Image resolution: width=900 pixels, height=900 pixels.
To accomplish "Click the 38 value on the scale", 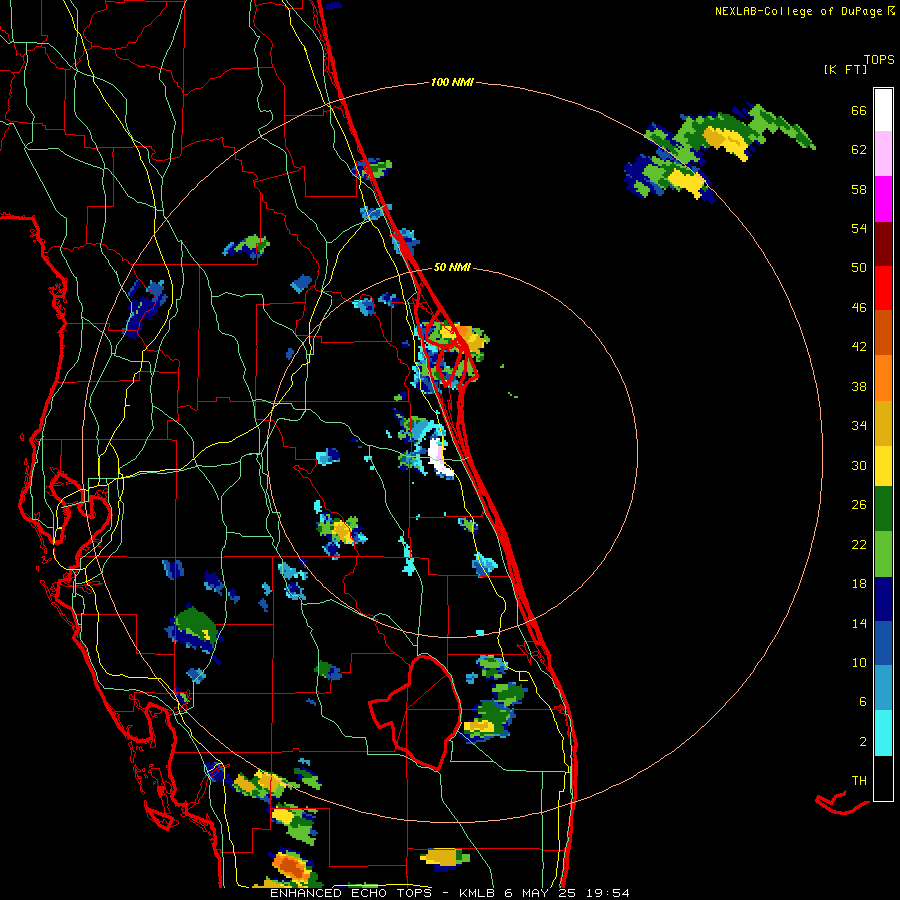I will 859,386.
